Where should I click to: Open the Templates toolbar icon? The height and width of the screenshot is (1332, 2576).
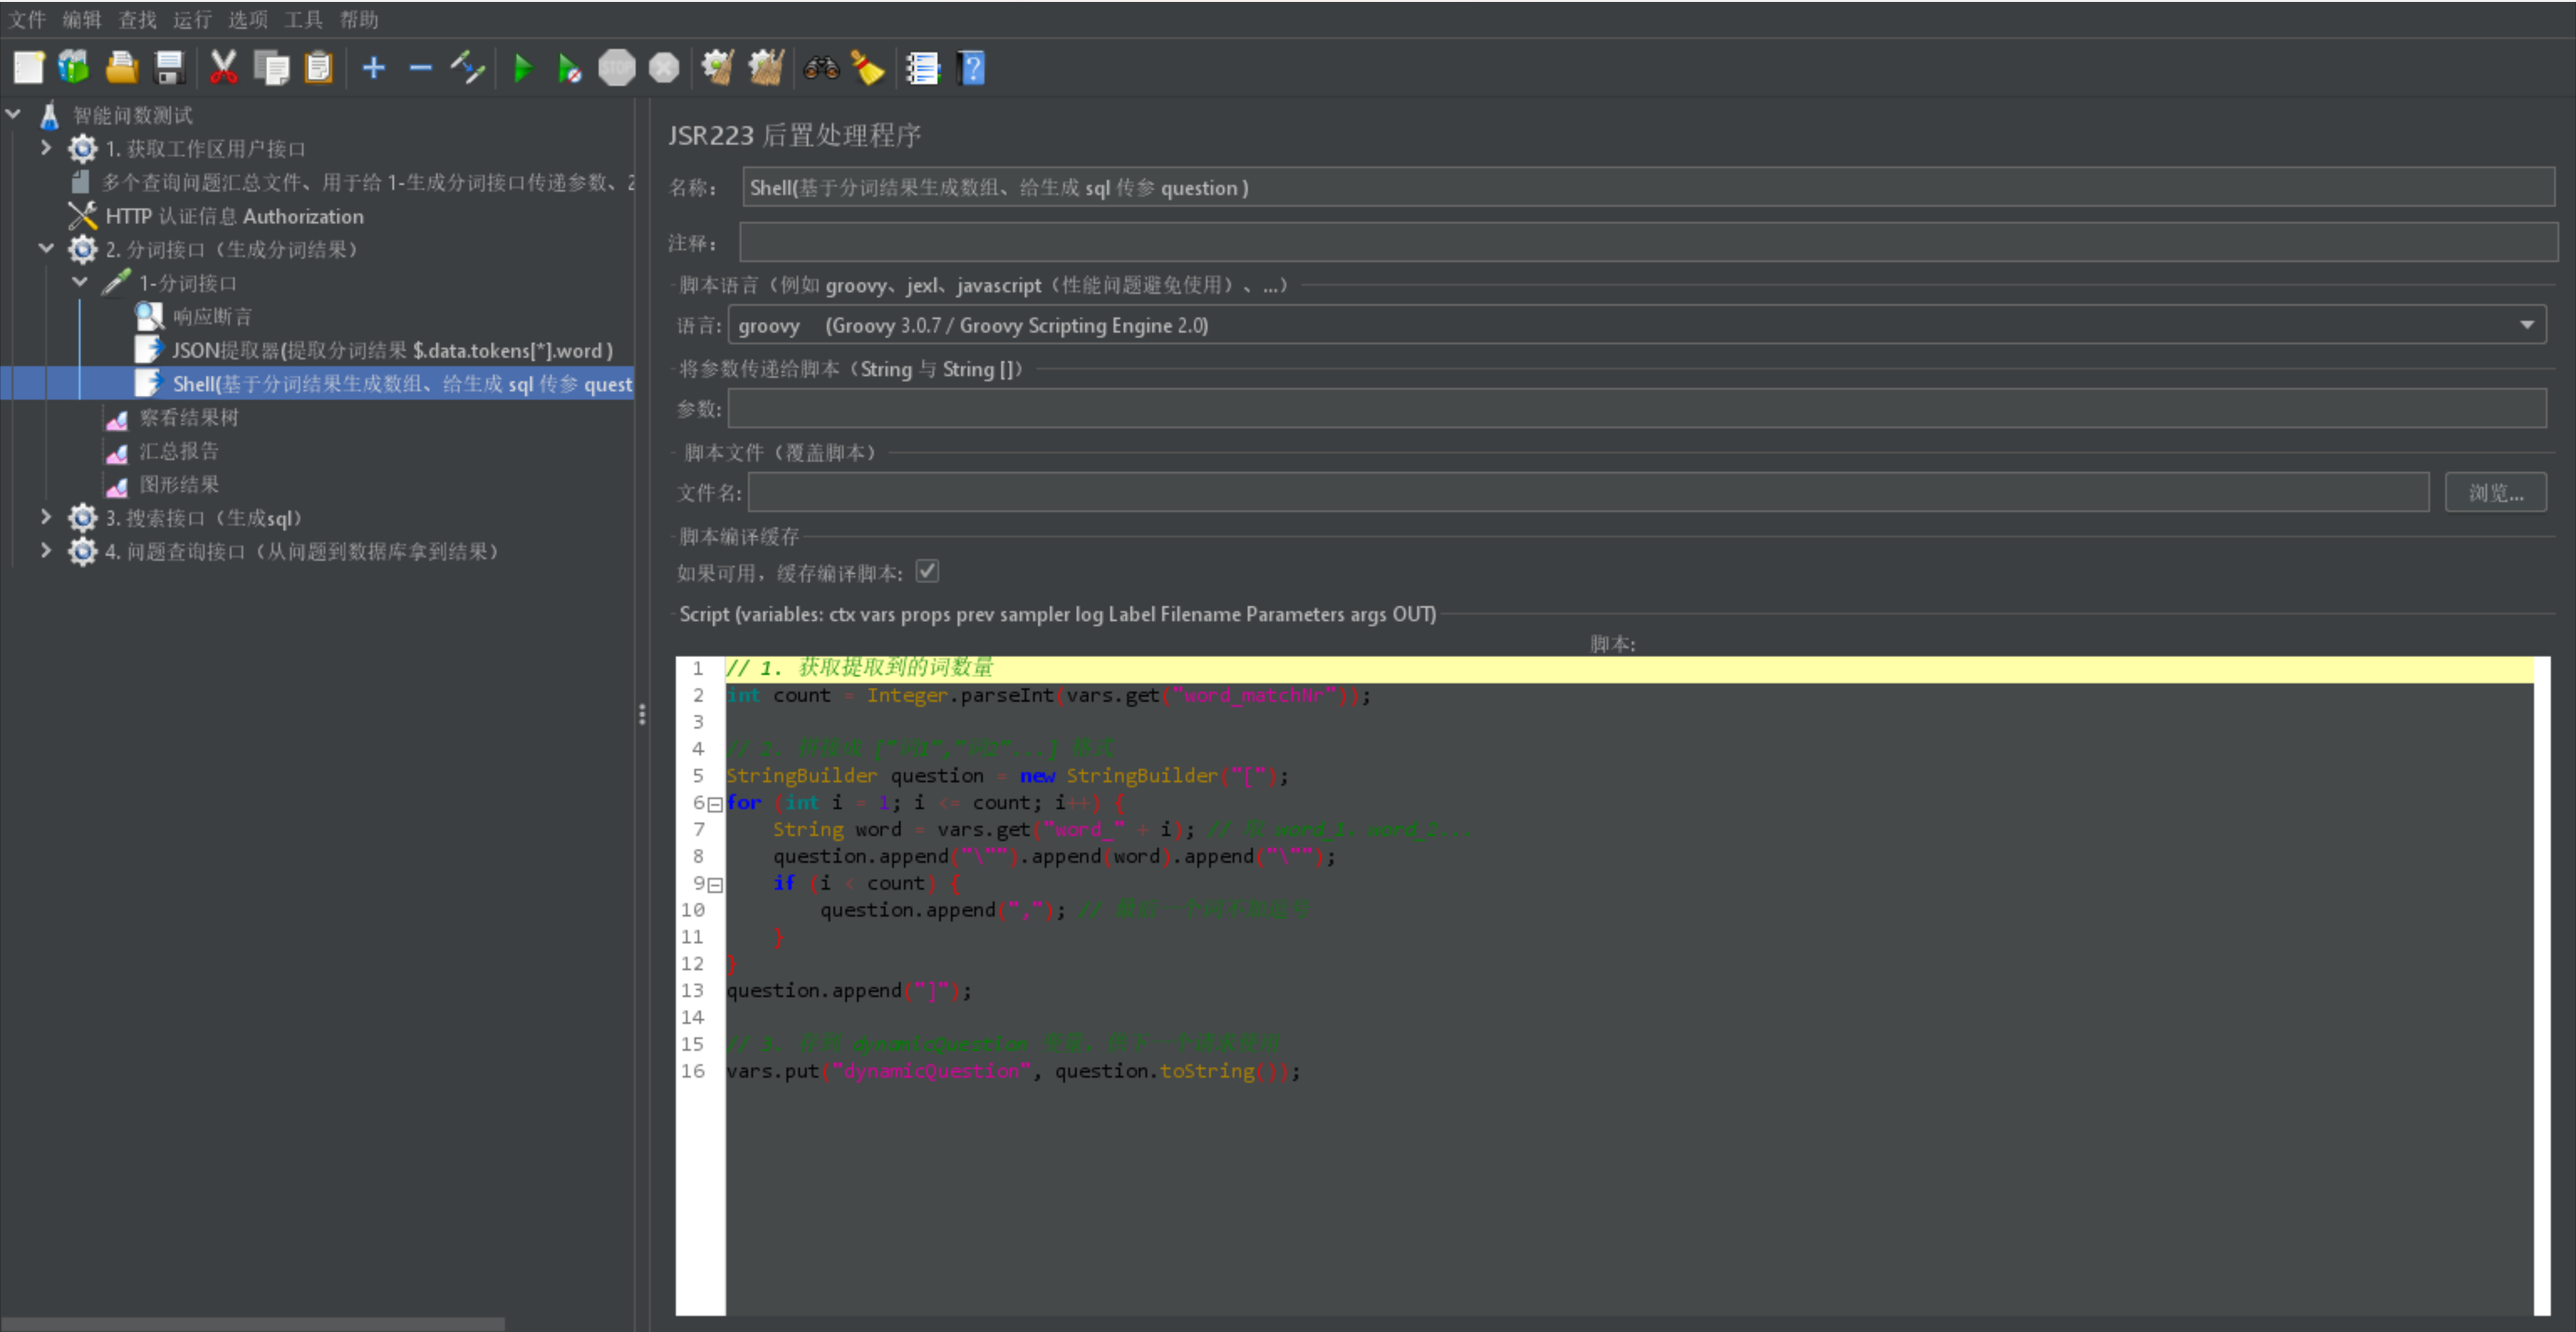tap(74, 68)
